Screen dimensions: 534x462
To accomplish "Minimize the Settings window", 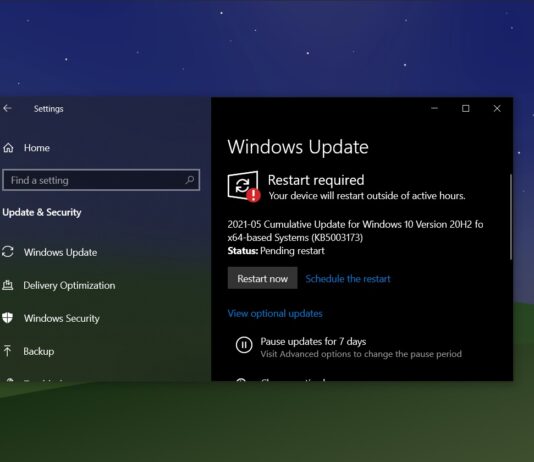I will pyautogui.click(x=434, y=108).
